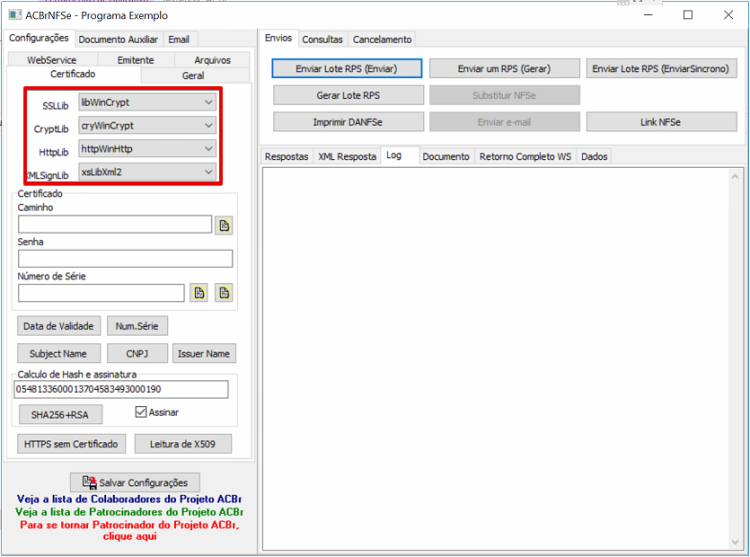Open the Cancelamento tab
This screenshot has width=750, height=557.
pyautogui.click(x=382, y=39)
